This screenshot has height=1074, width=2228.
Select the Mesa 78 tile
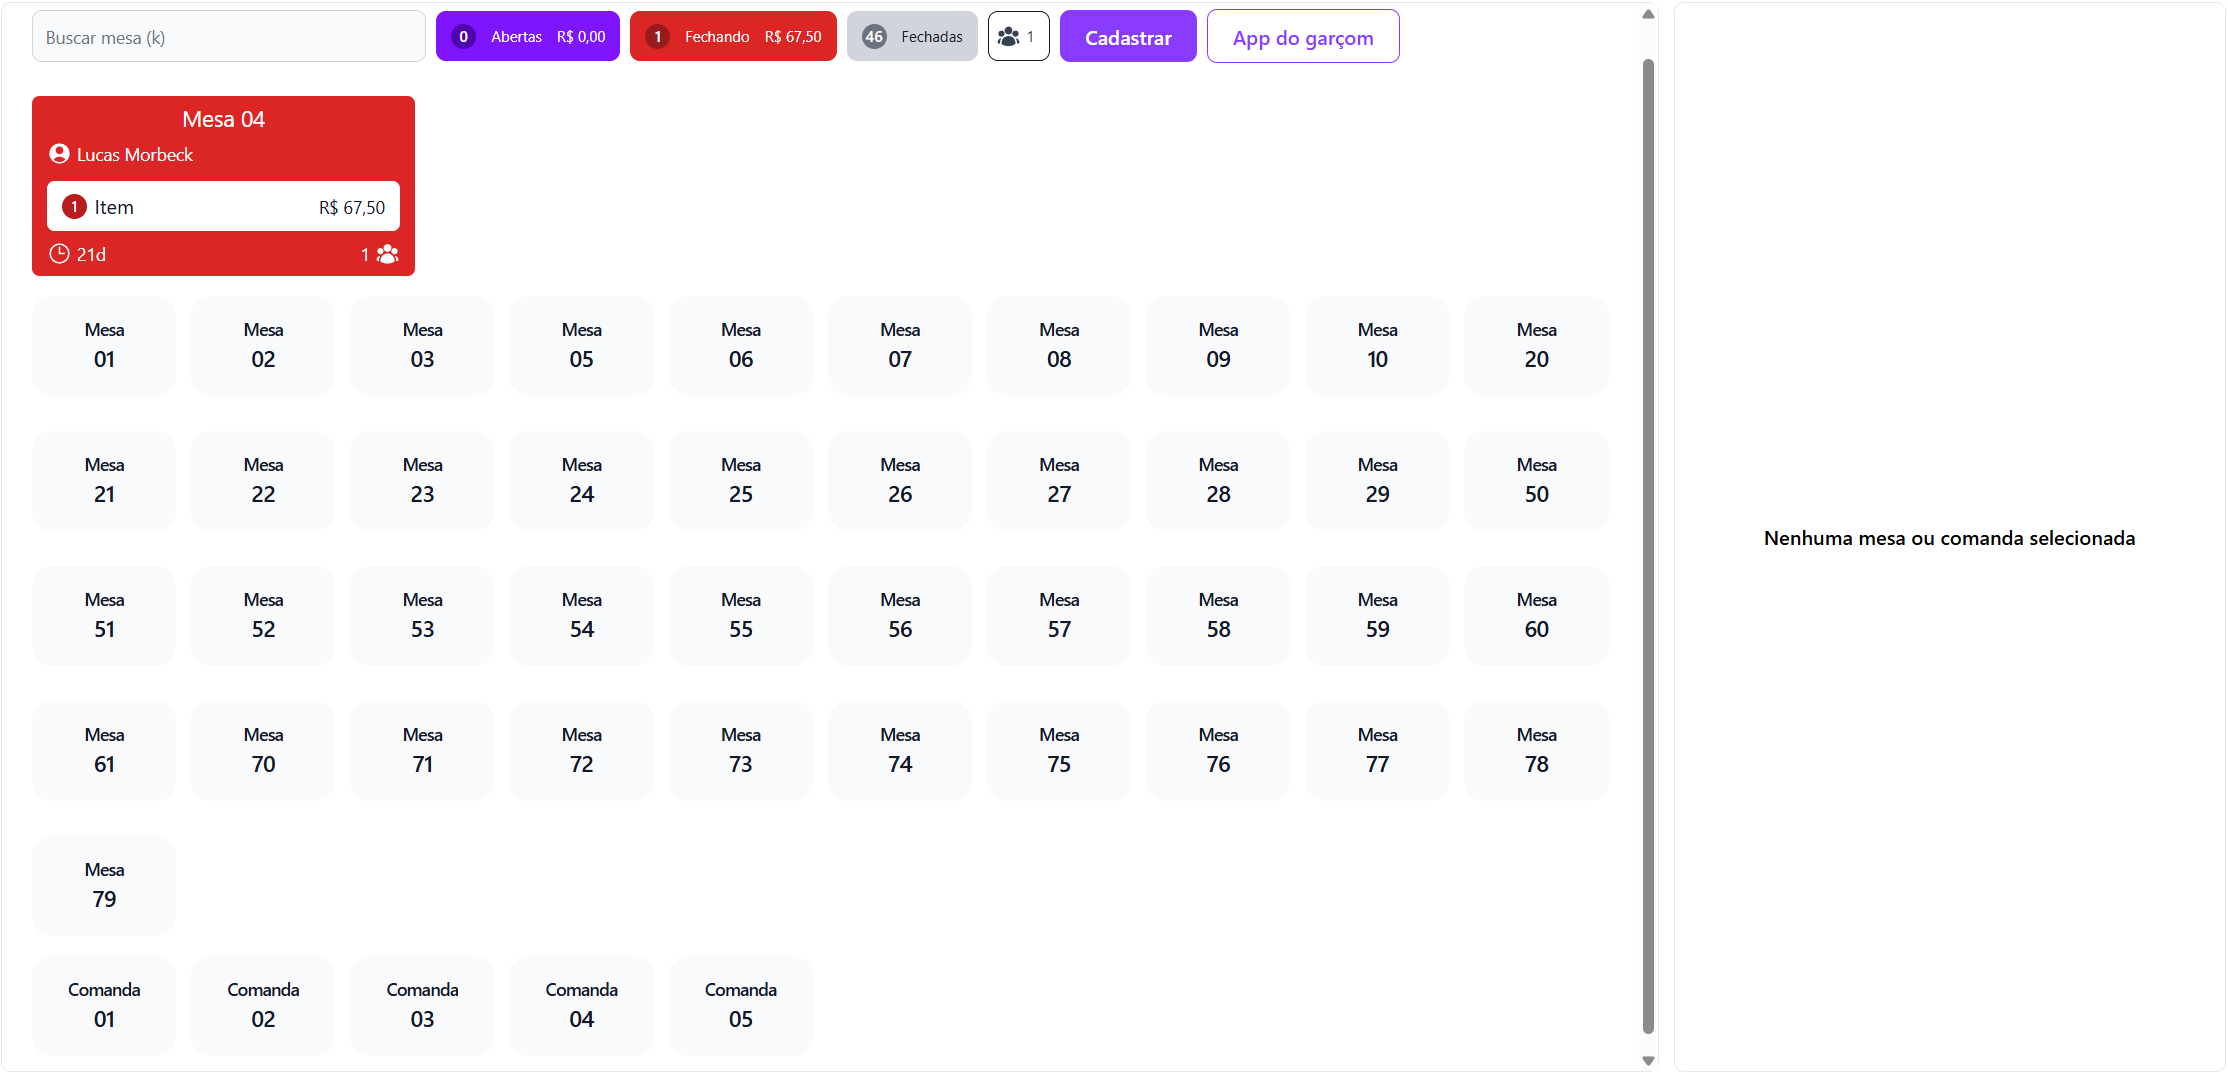tap(1536, 750)
